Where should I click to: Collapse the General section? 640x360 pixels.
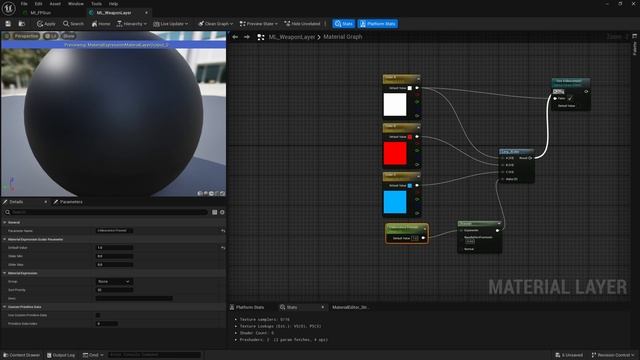pos(5,222)
